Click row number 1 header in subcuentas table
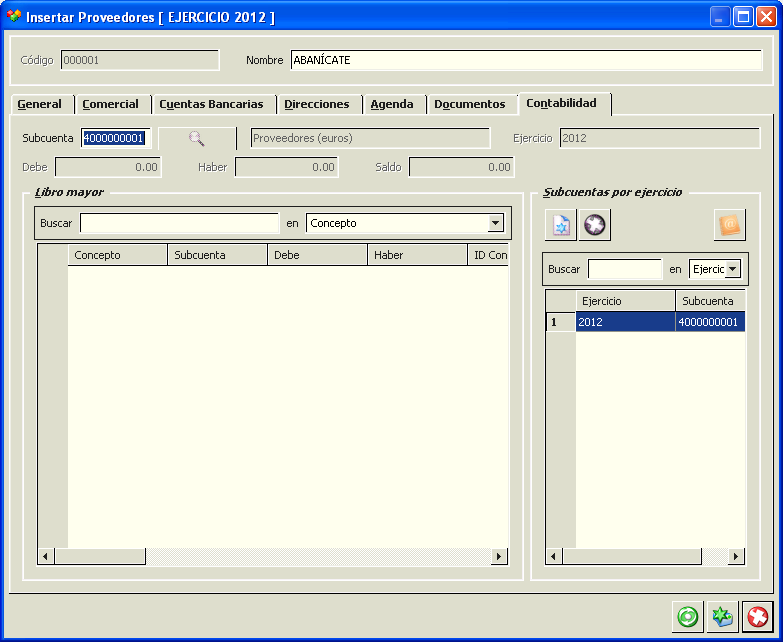 (561, 322)
